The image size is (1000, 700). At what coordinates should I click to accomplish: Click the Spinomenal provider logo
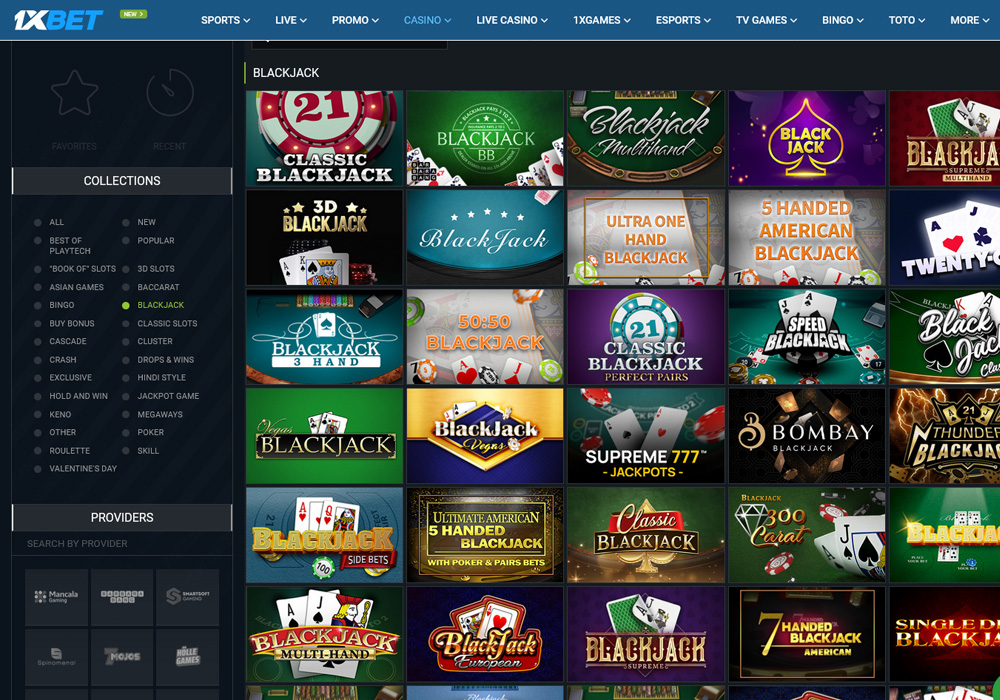pos(57,657)
